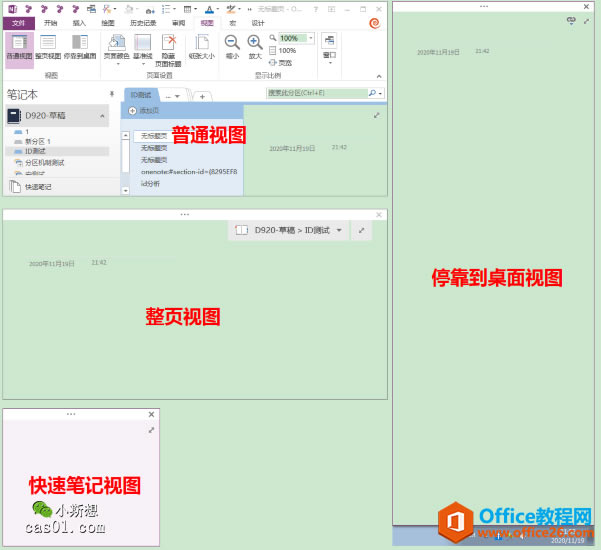Open the 窗口 window dropdown
601x550 pixels.
[x=330, y=49]
